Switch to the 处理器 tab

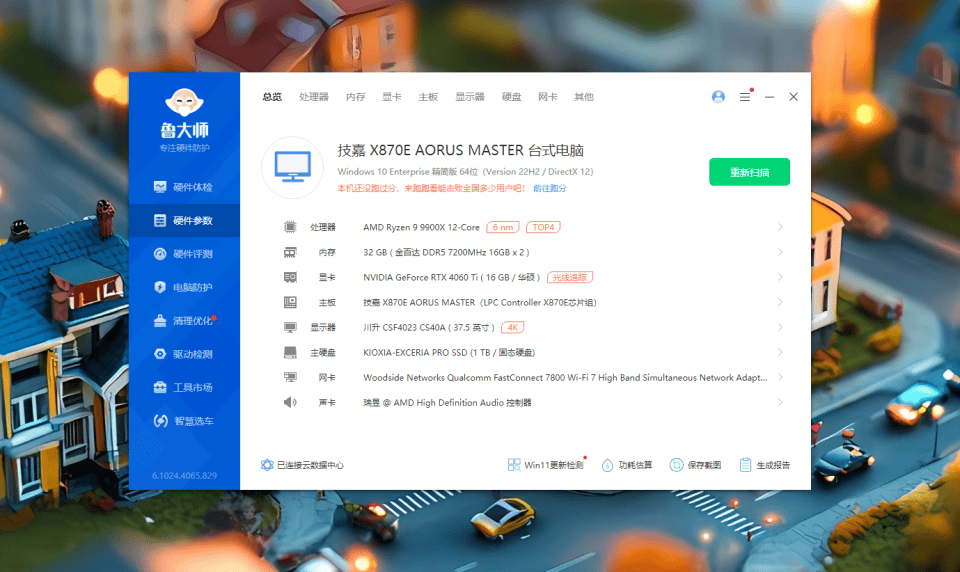[x=313, y=97]
